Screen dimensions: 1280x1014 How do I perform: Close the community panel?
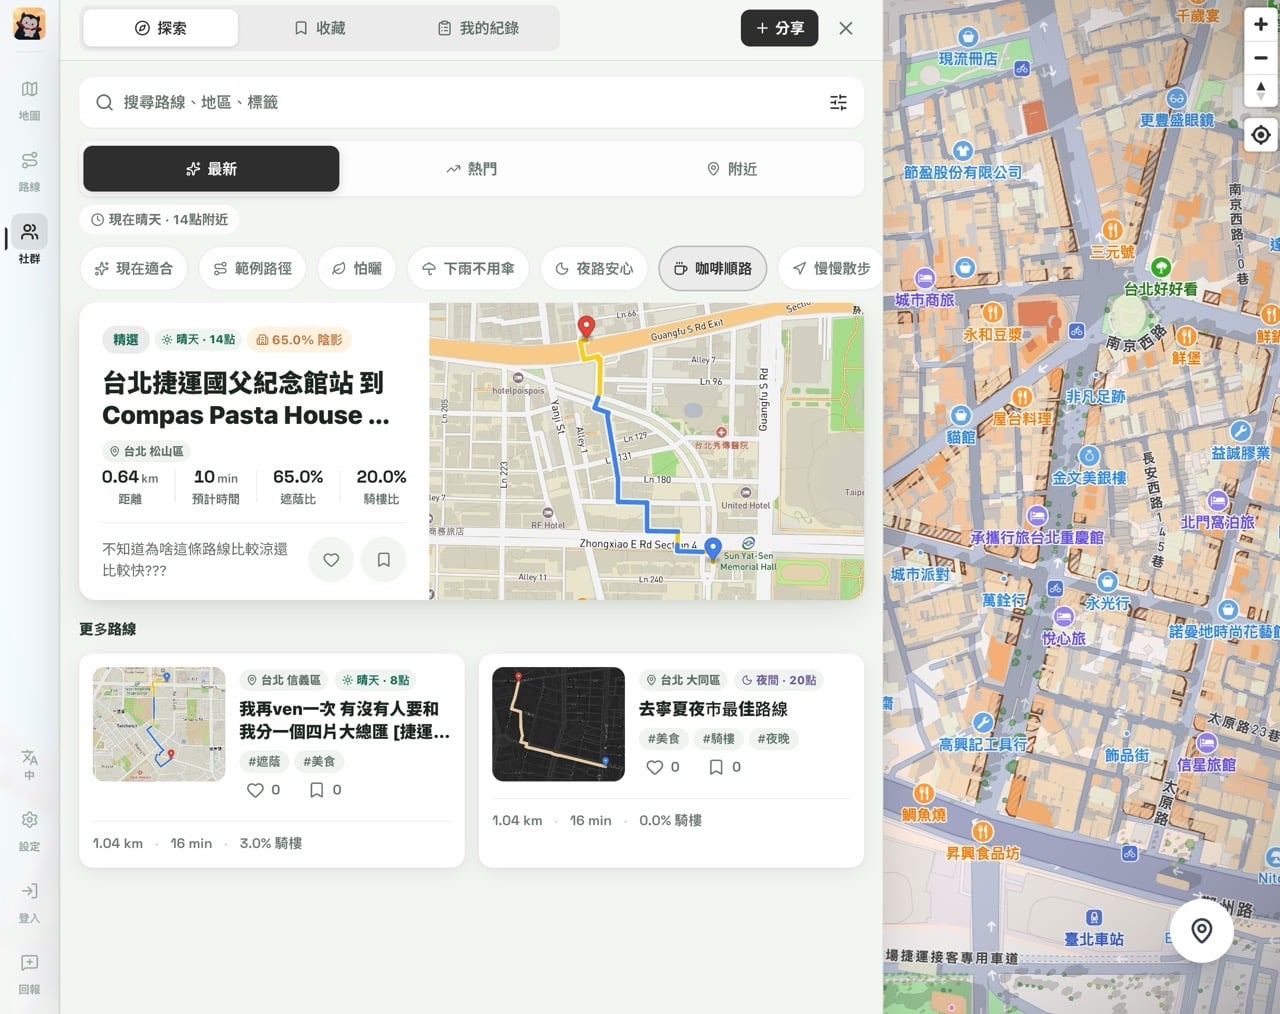tap(845, 28)
